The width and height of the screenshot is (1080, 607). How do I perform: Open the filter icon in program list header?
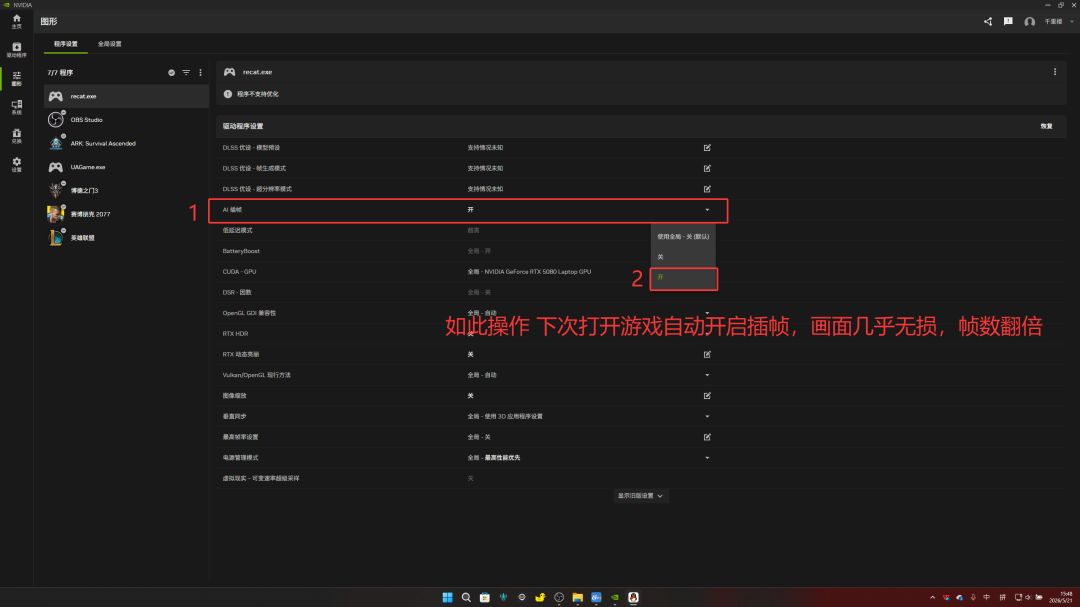pyautogui.click(x=186, y=72)
